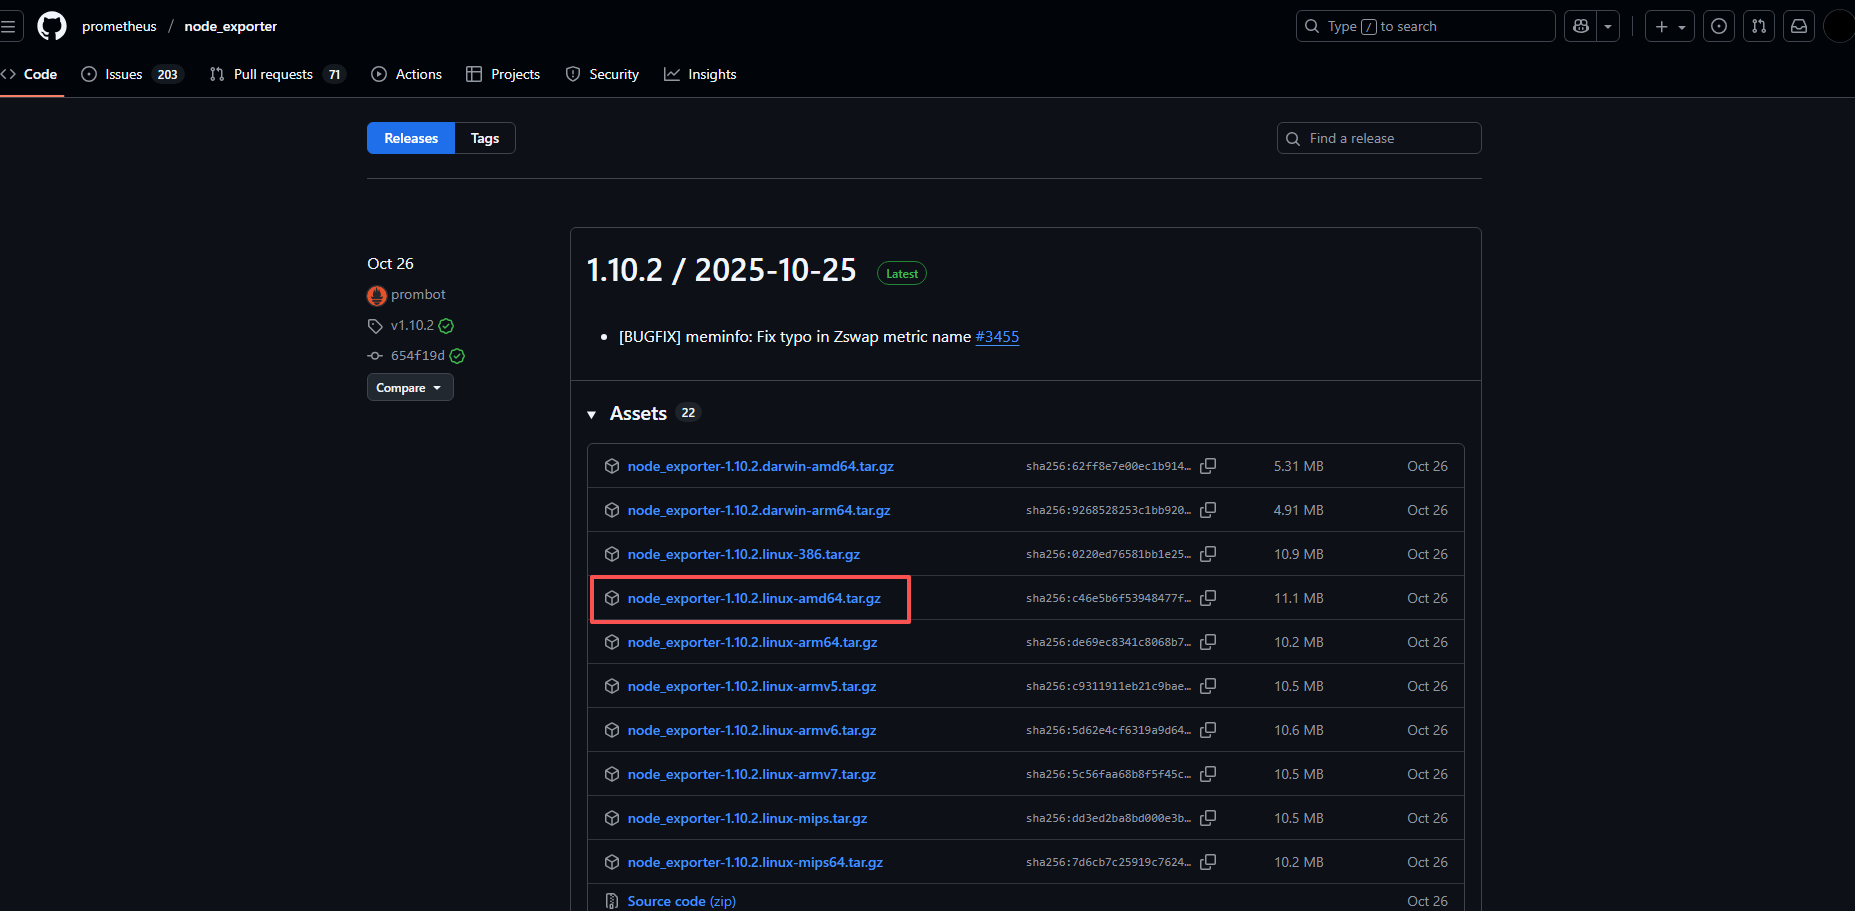Copy sha256 checksum for linux-amd64 tarball
1855x911 pixels.
[1208, 598]
